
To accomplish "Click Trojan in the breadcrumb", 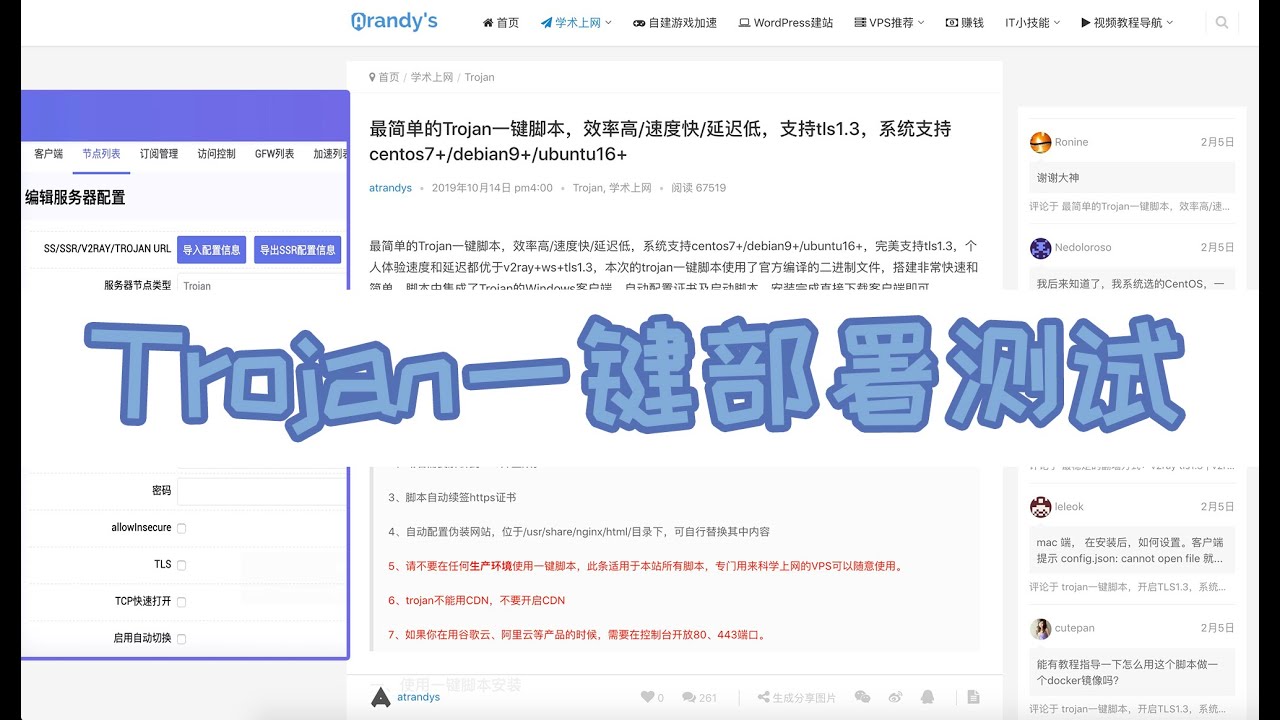I will (479, 77).
